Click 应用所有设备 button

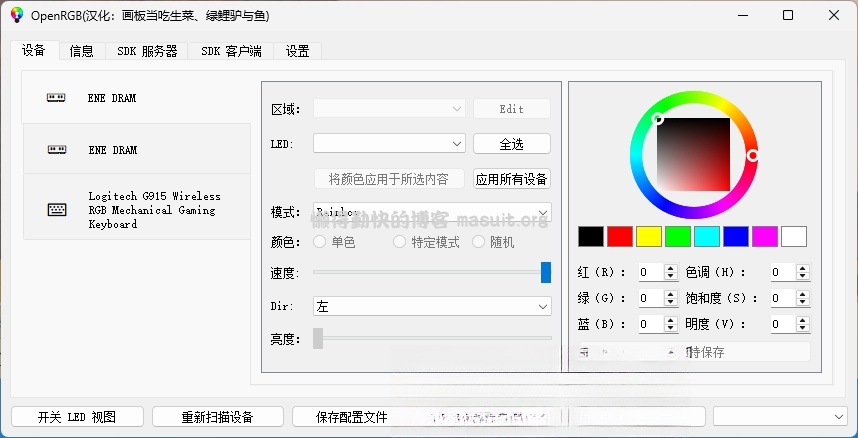pyautogui.click(x=512, y=179)
